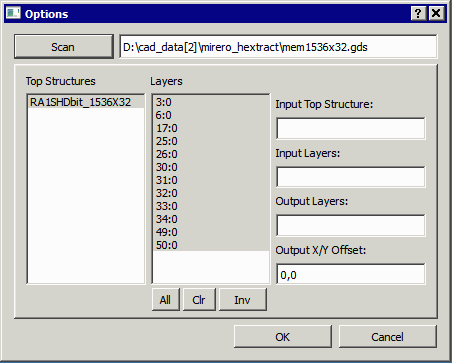Invert layer selection with Inv
The image size is (452, 363).
[243, 300]
